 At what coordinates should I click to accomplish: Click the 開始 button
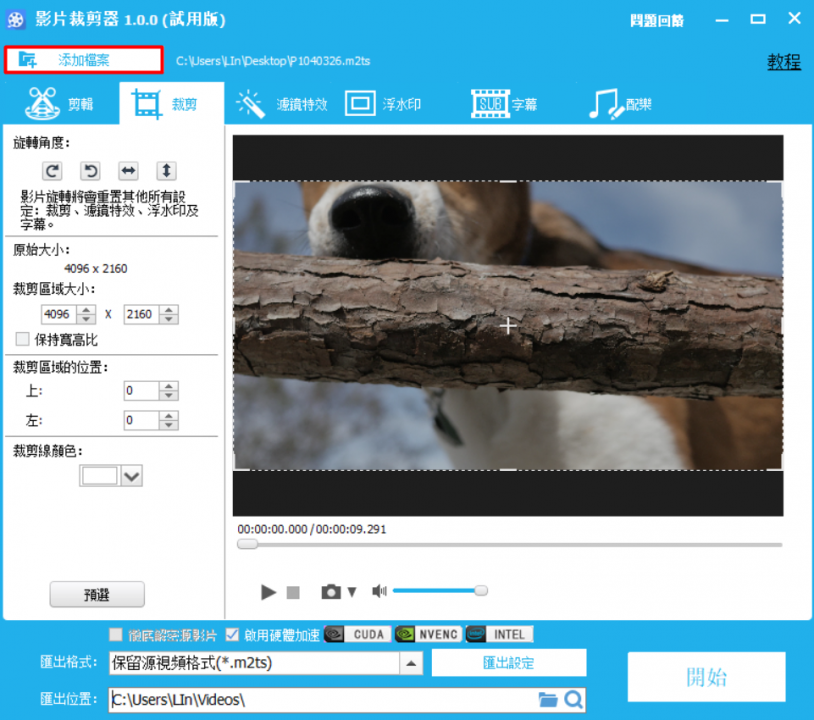[706, 677]
